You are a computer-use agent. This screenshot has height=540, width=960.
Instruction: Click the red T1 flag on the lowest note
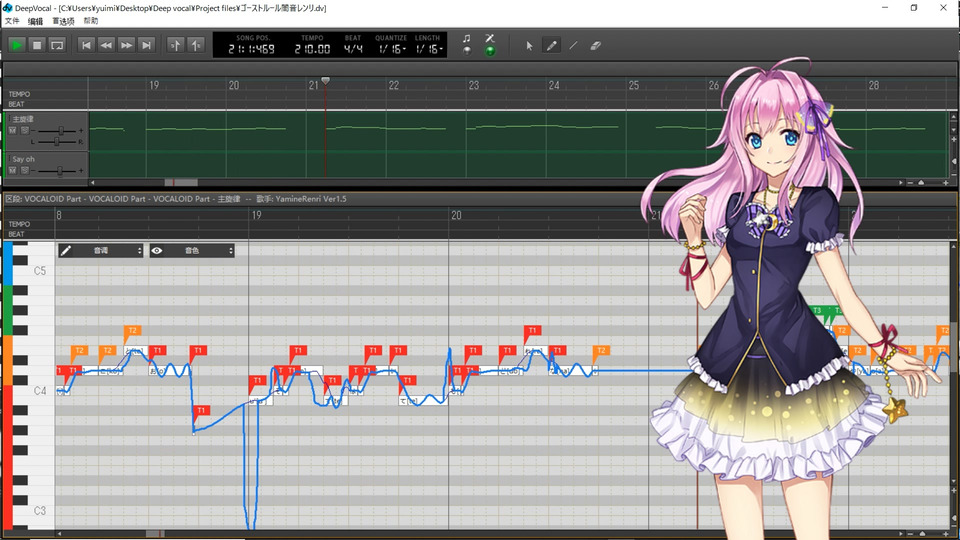point(200,412)
